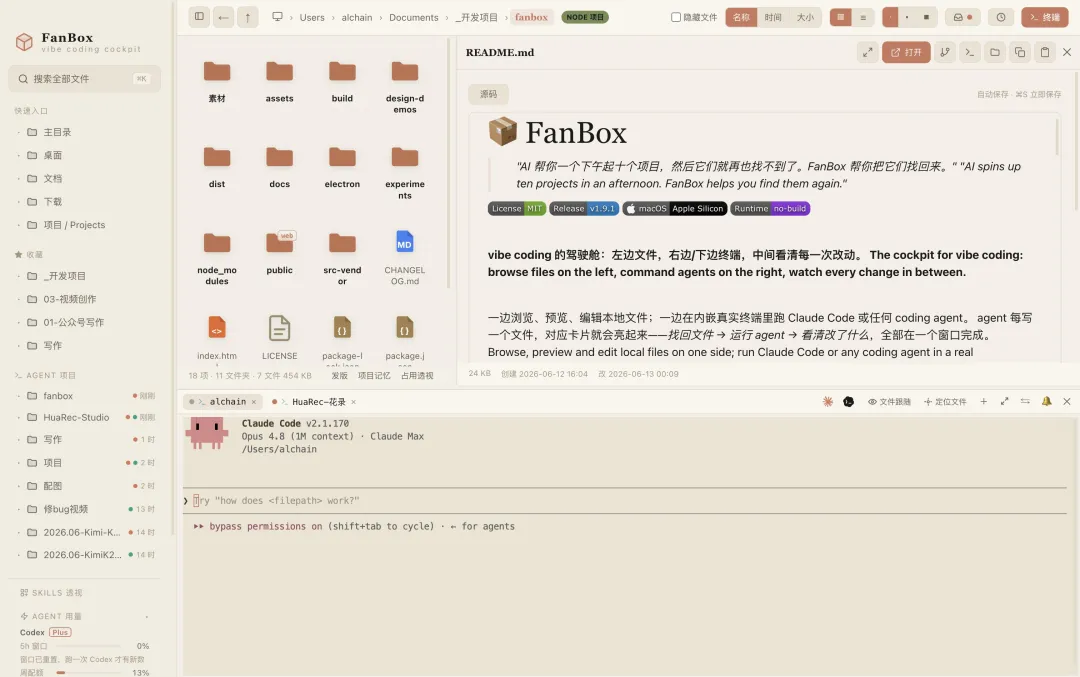The width and height of the screenshot is (1080, 677).
Task: Click the 搜索全部文件 search field
Action: point(84,79)
